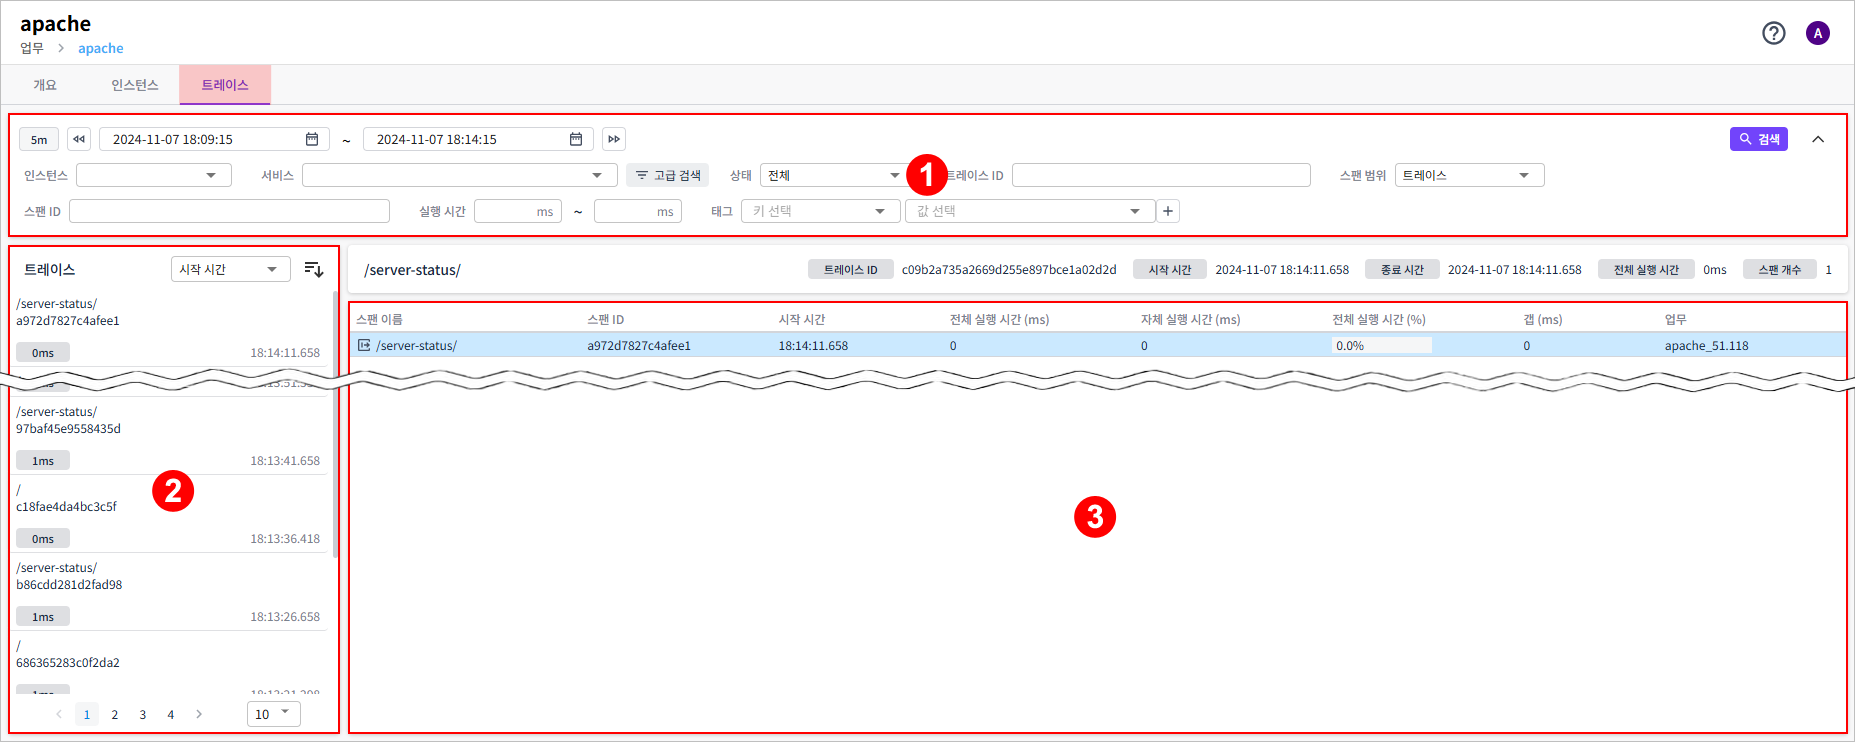Click the 5m time range button
Image resolution: width=1855 pixels, height=742 pixels.
[x=39, y=139]
